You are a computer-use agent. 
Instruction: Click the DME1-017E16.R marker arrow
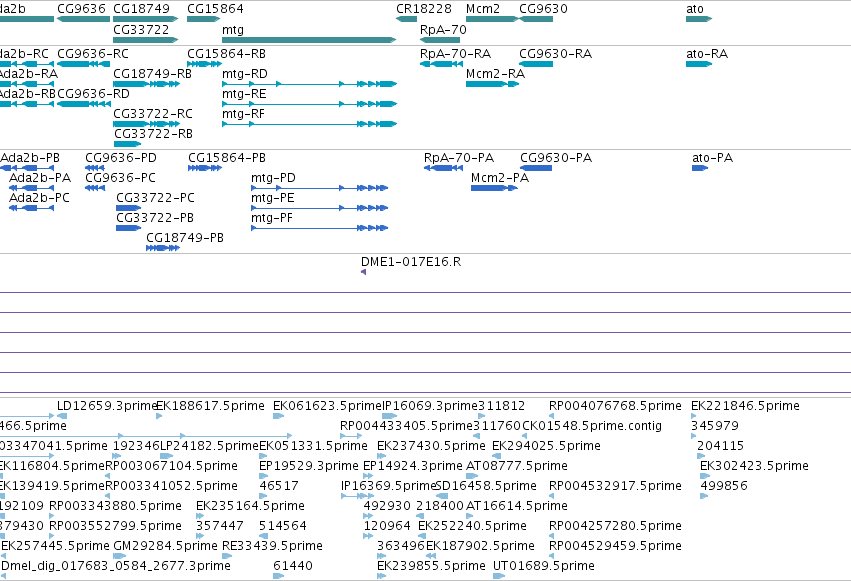[364, 272]
